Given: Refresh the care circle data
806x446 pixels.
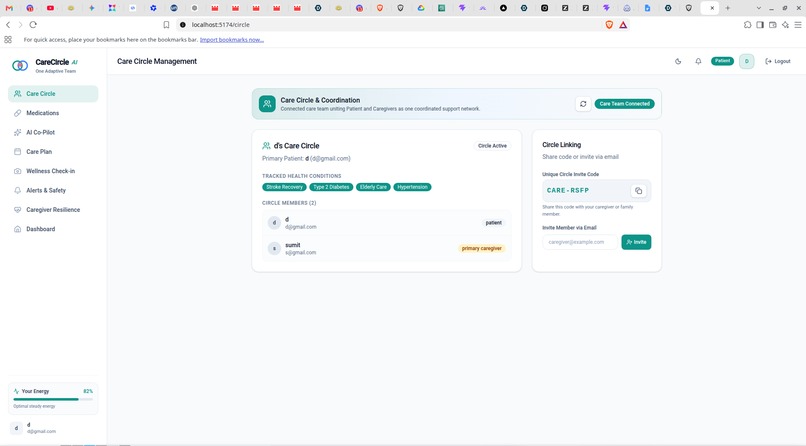Looking at the screenshot, I should click(x=583, y=104).
